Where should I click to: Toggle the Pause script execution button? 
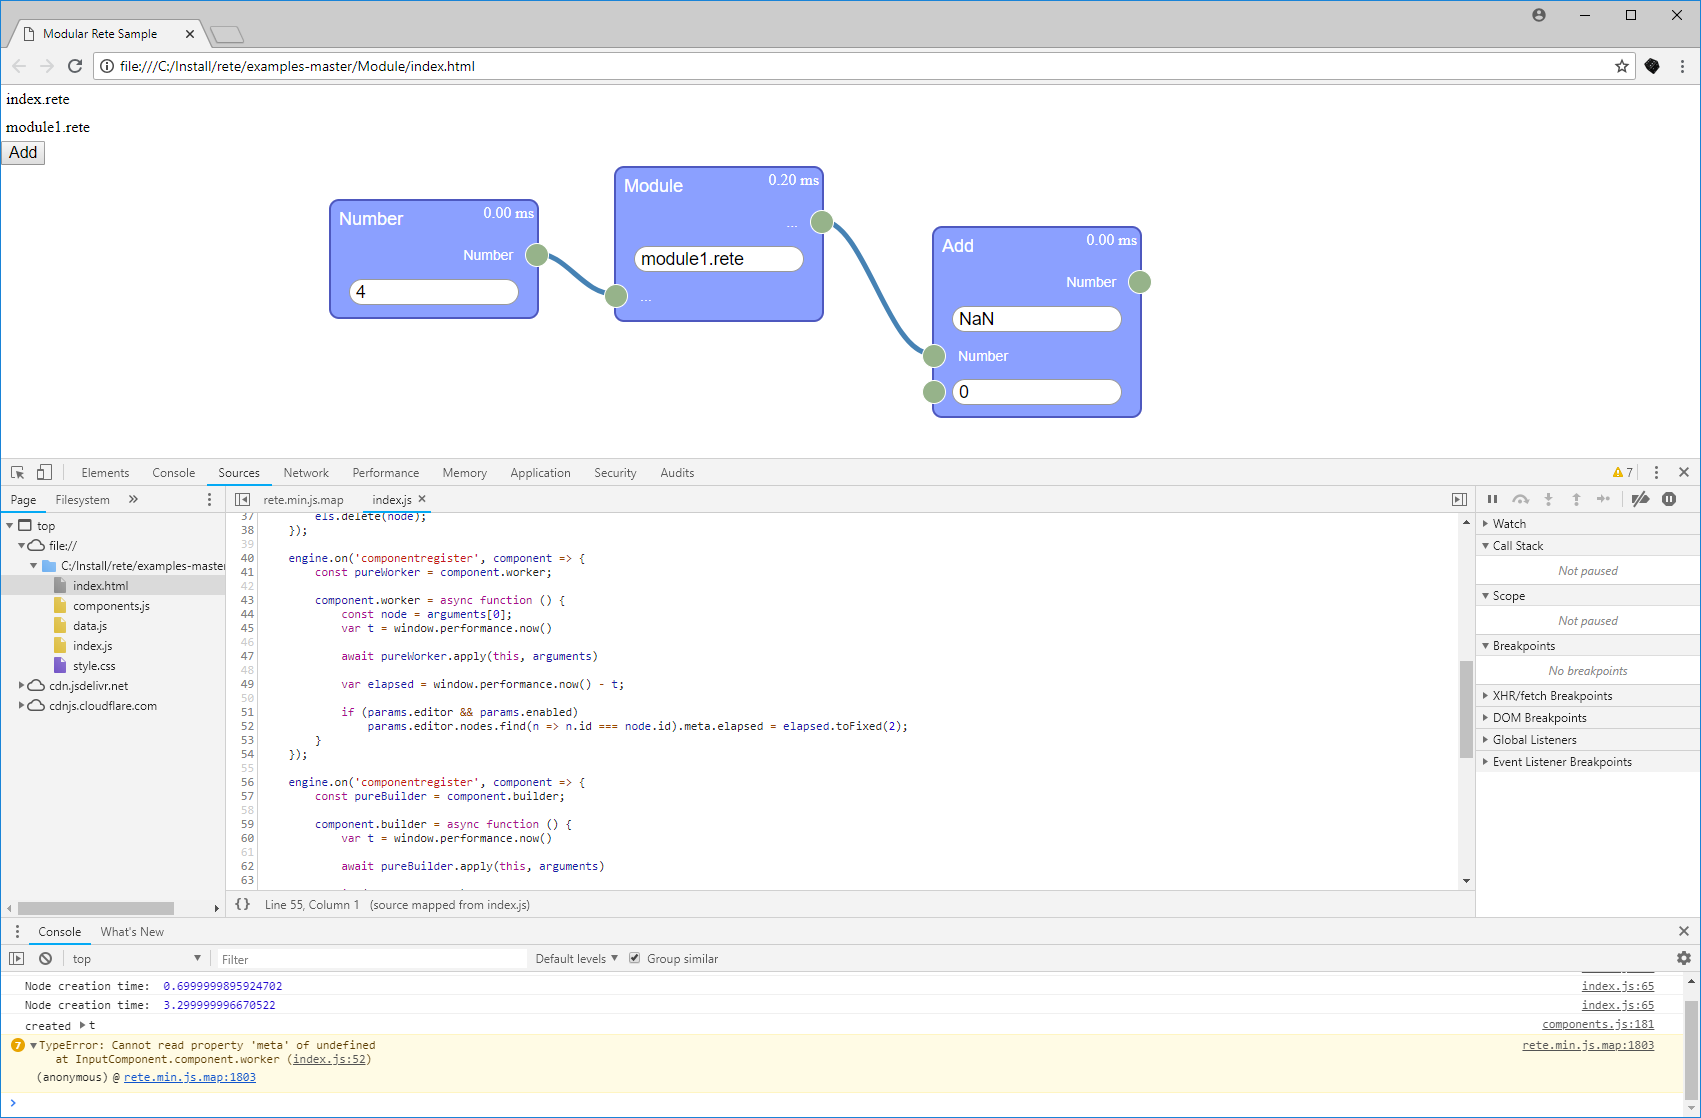[x=1492, y=498]
